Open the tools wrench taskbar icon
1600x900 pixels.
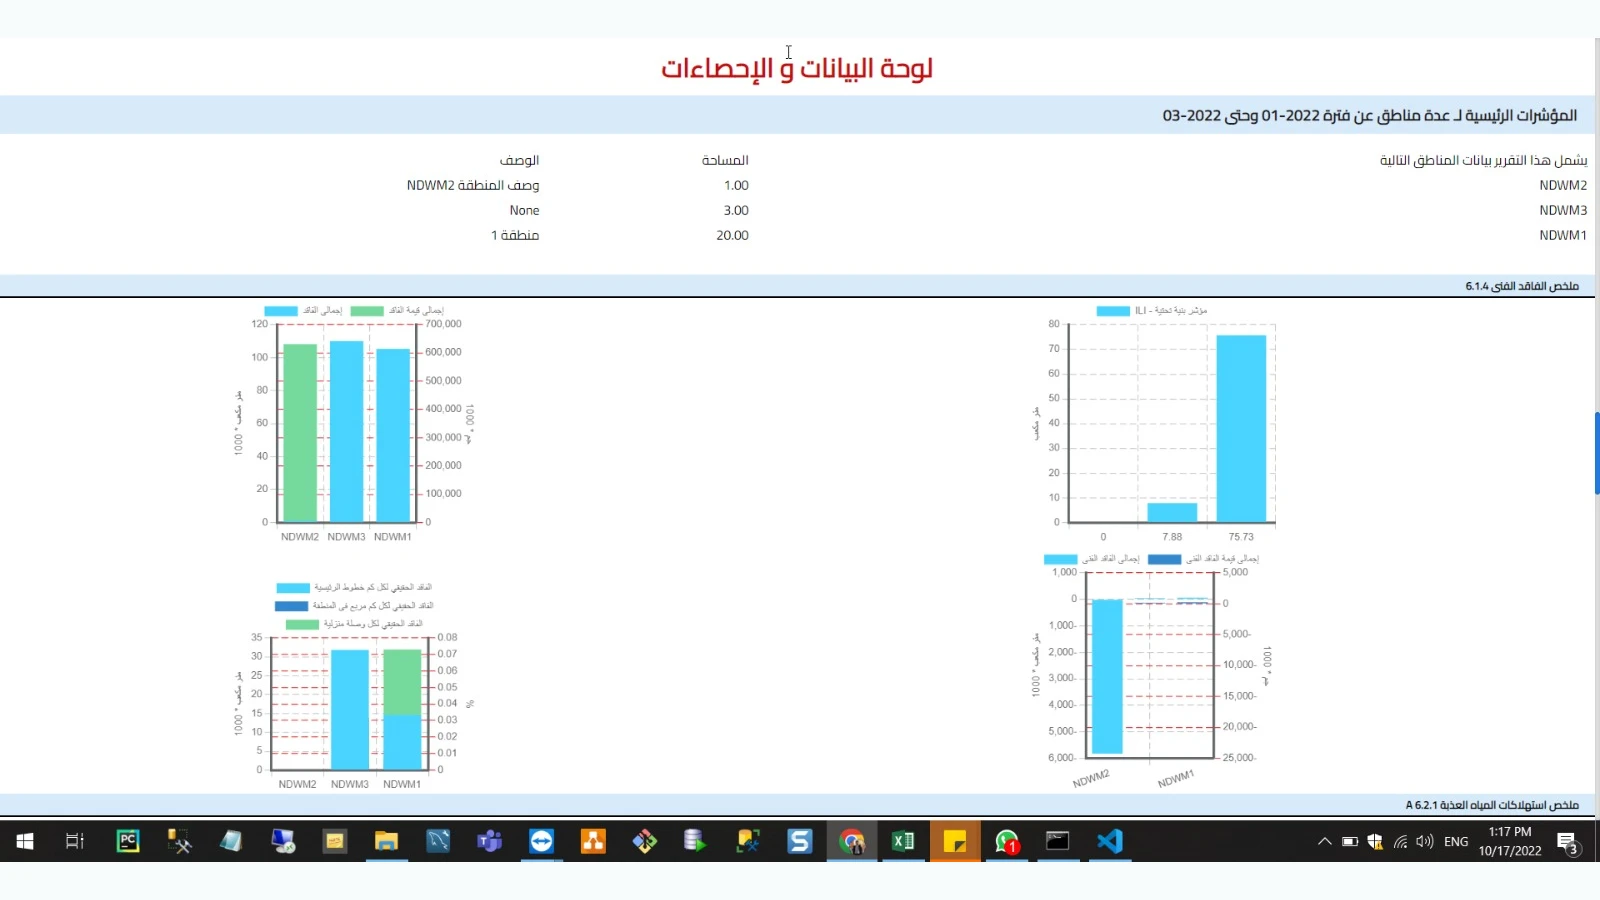[179, 841]
